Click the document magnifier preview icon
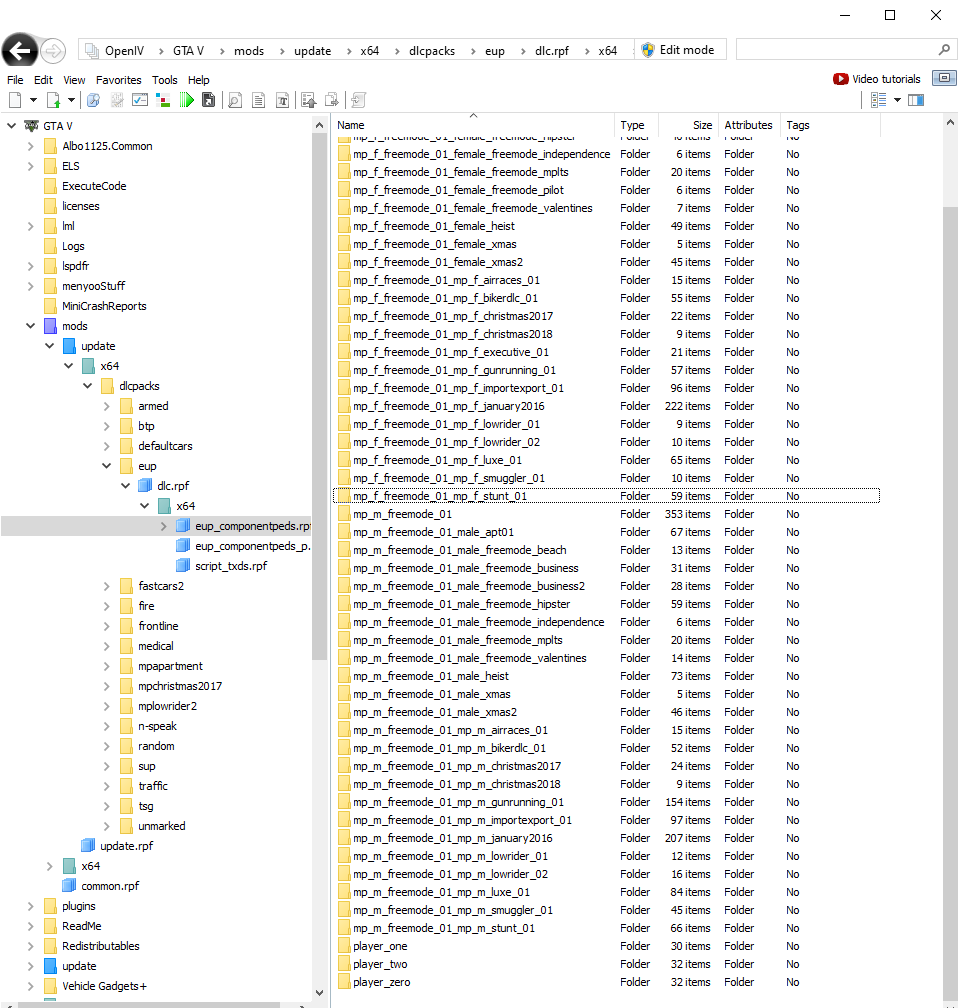Image resolution: width=958 pixels, height=1008 pixels. pos(235,100)
